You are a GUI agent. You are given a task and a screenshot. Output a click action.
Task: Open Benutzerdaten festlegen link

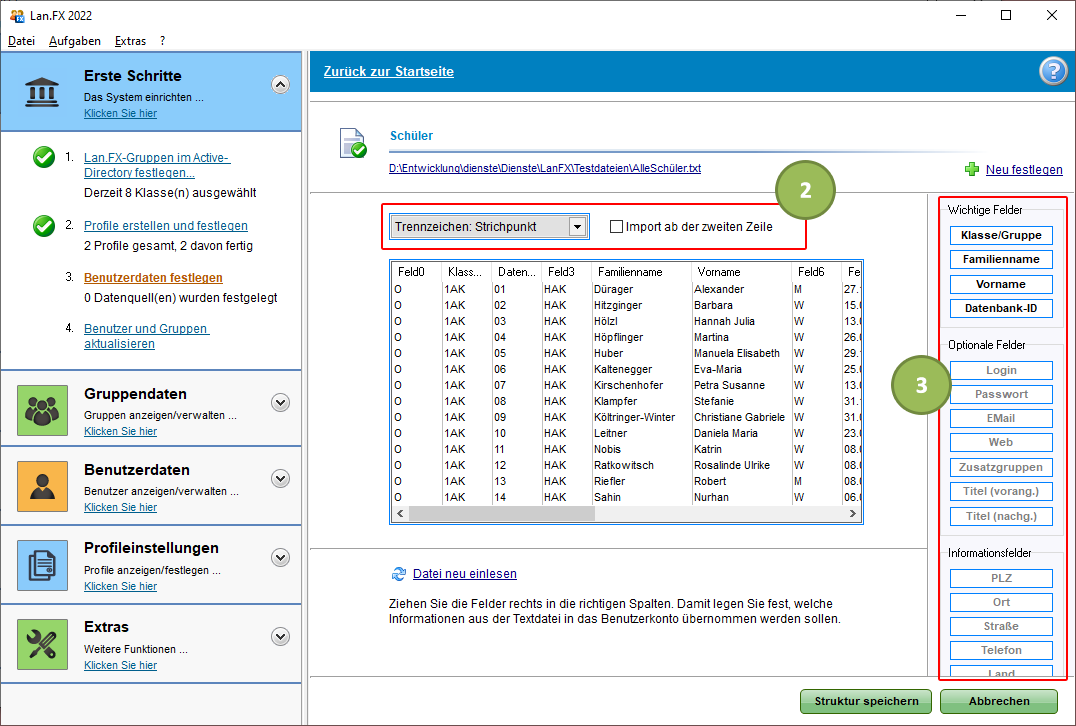point(153,278)
